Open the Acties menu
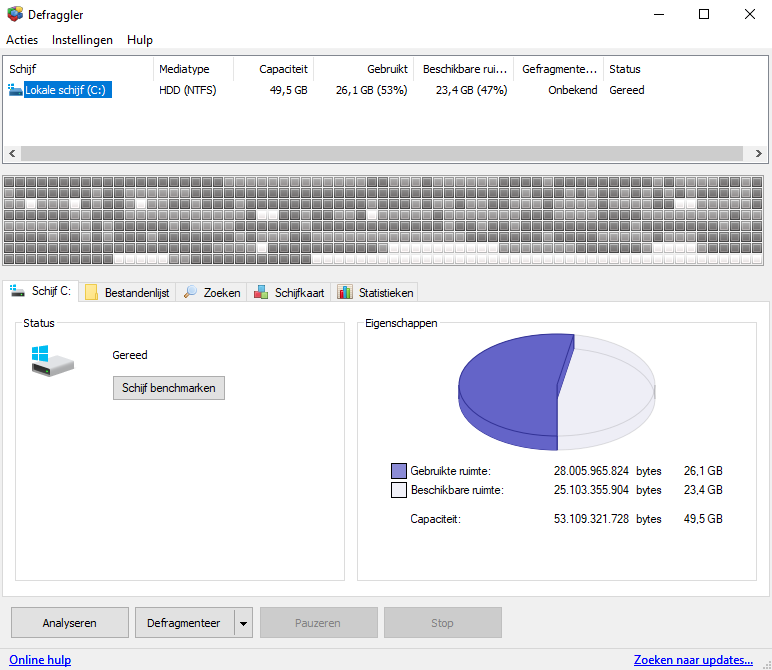The height and width of the screenshot is (670, 772). pyautogui.click(x=22, y=40)
